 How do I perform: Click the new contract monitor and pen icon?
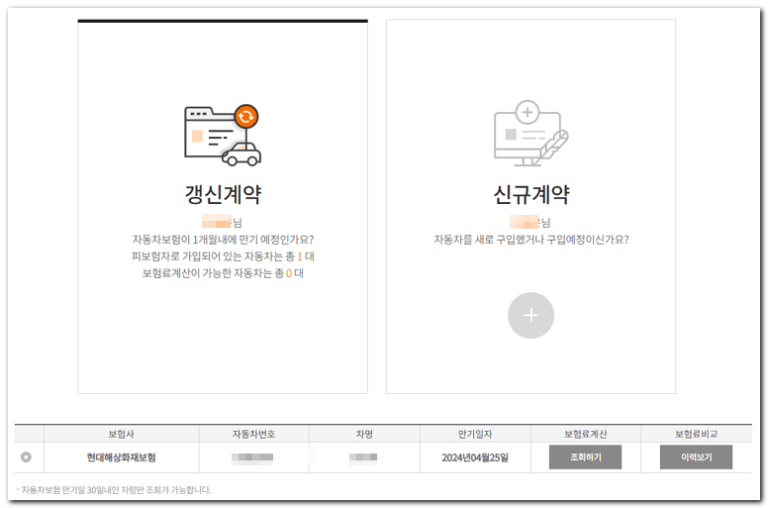point(530,135)
